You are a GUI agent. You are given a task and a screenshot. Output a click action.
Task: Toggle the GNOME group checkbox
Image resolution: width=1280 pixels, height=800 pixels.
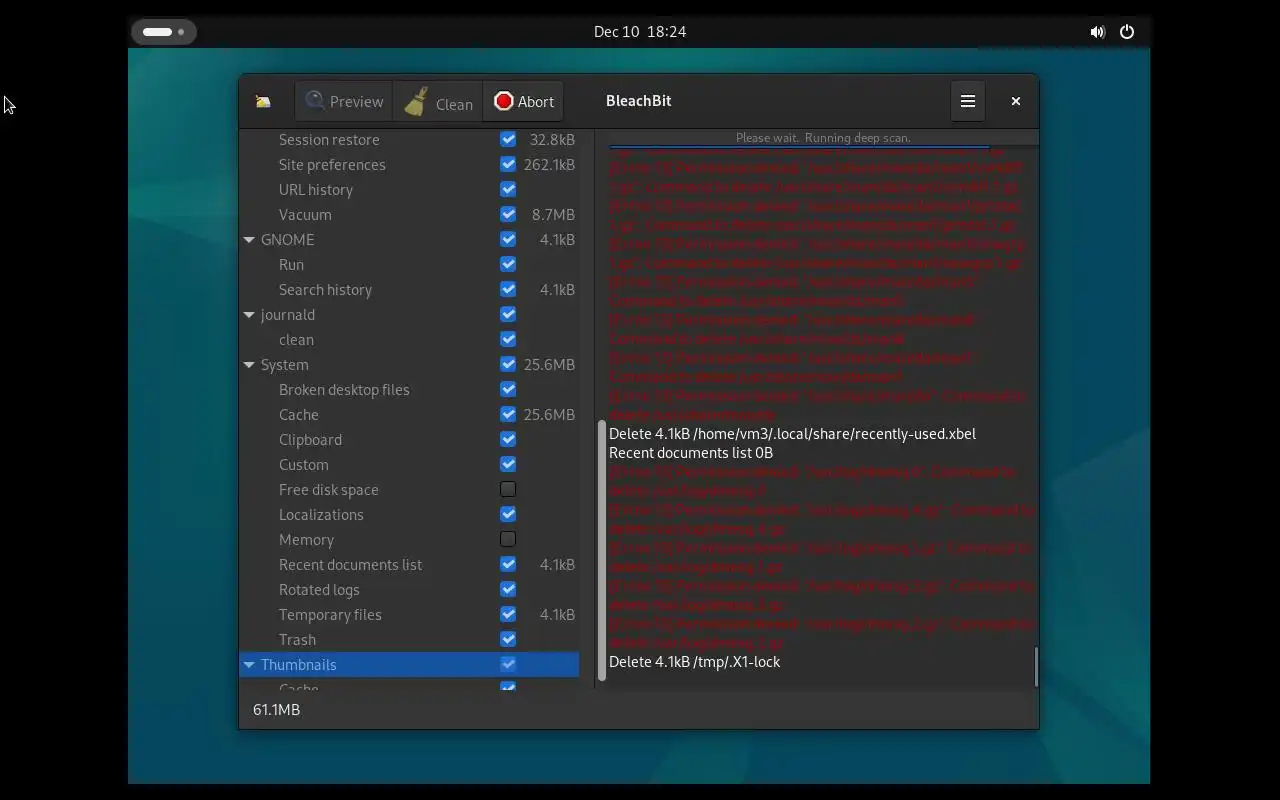tap(508, 239)
